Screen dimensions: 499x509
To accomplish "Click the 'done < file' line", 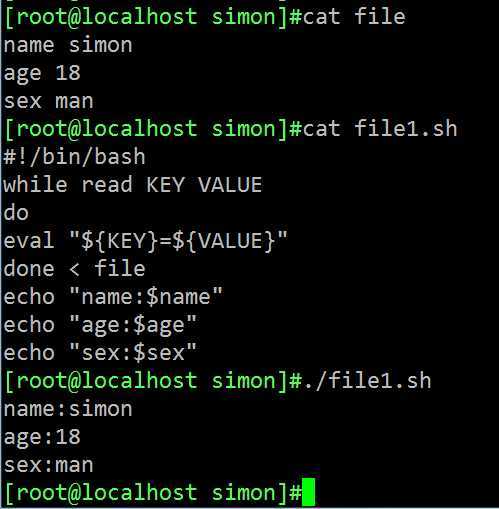I will click(x=75, y=269).
